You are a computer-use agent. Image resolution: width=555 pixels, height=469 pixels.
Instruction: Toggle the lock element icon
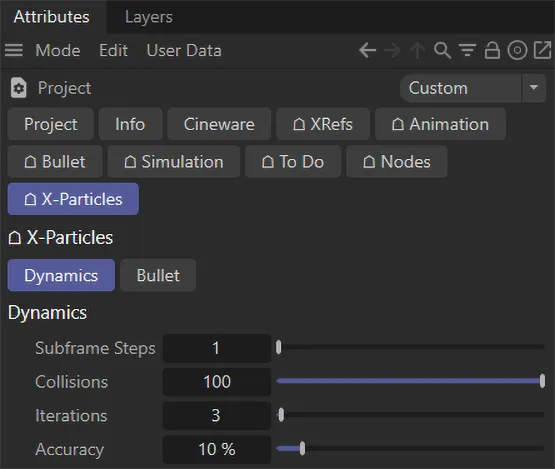pos(492,50)
